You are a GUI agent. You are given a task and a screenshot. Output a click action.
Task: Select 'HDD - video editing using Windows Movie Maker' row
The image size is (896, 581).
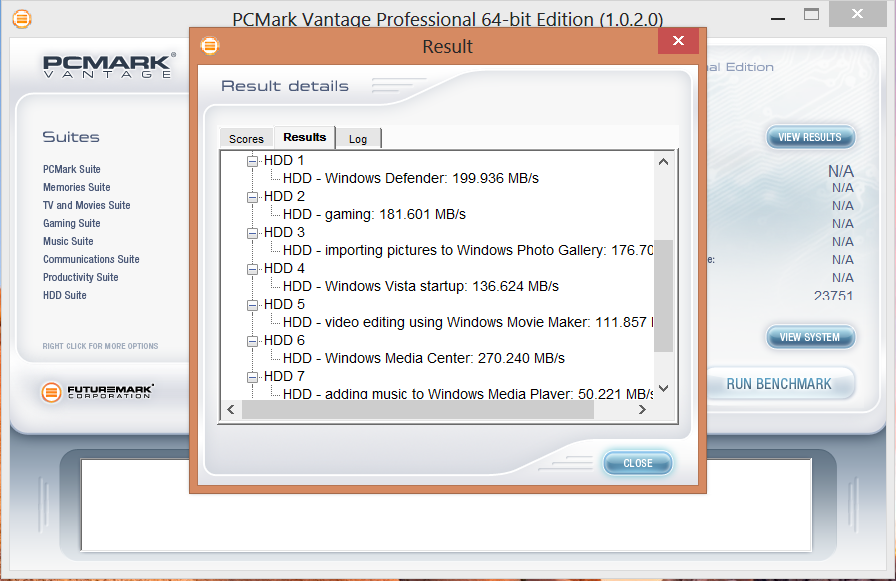click(468, 322)
